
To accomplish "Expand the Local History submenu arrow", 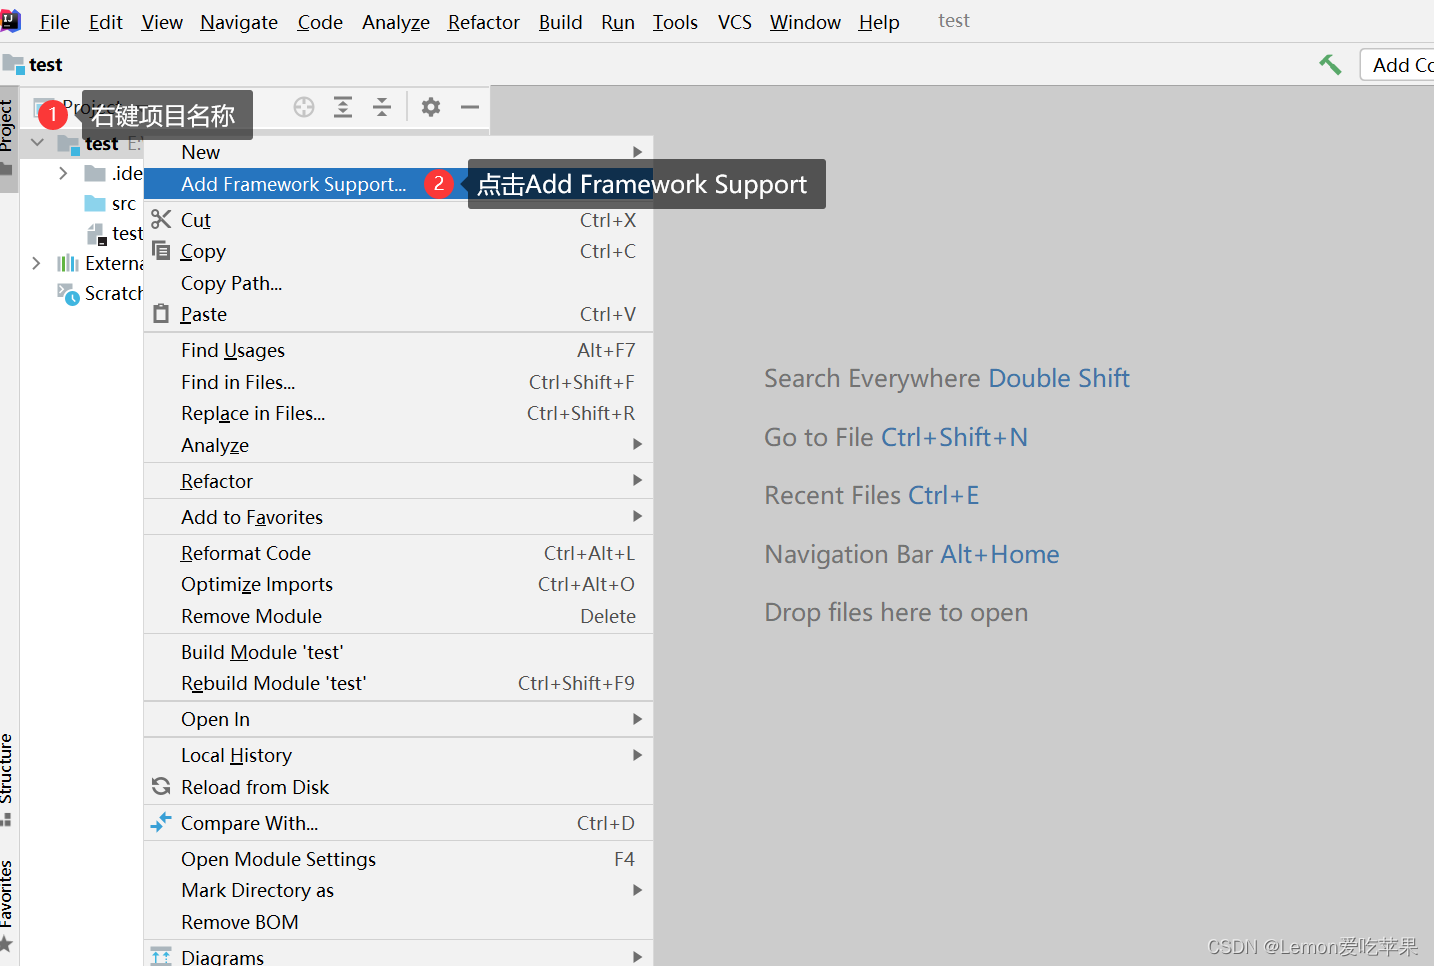I will pyautogui.click(x=637, y=755).
